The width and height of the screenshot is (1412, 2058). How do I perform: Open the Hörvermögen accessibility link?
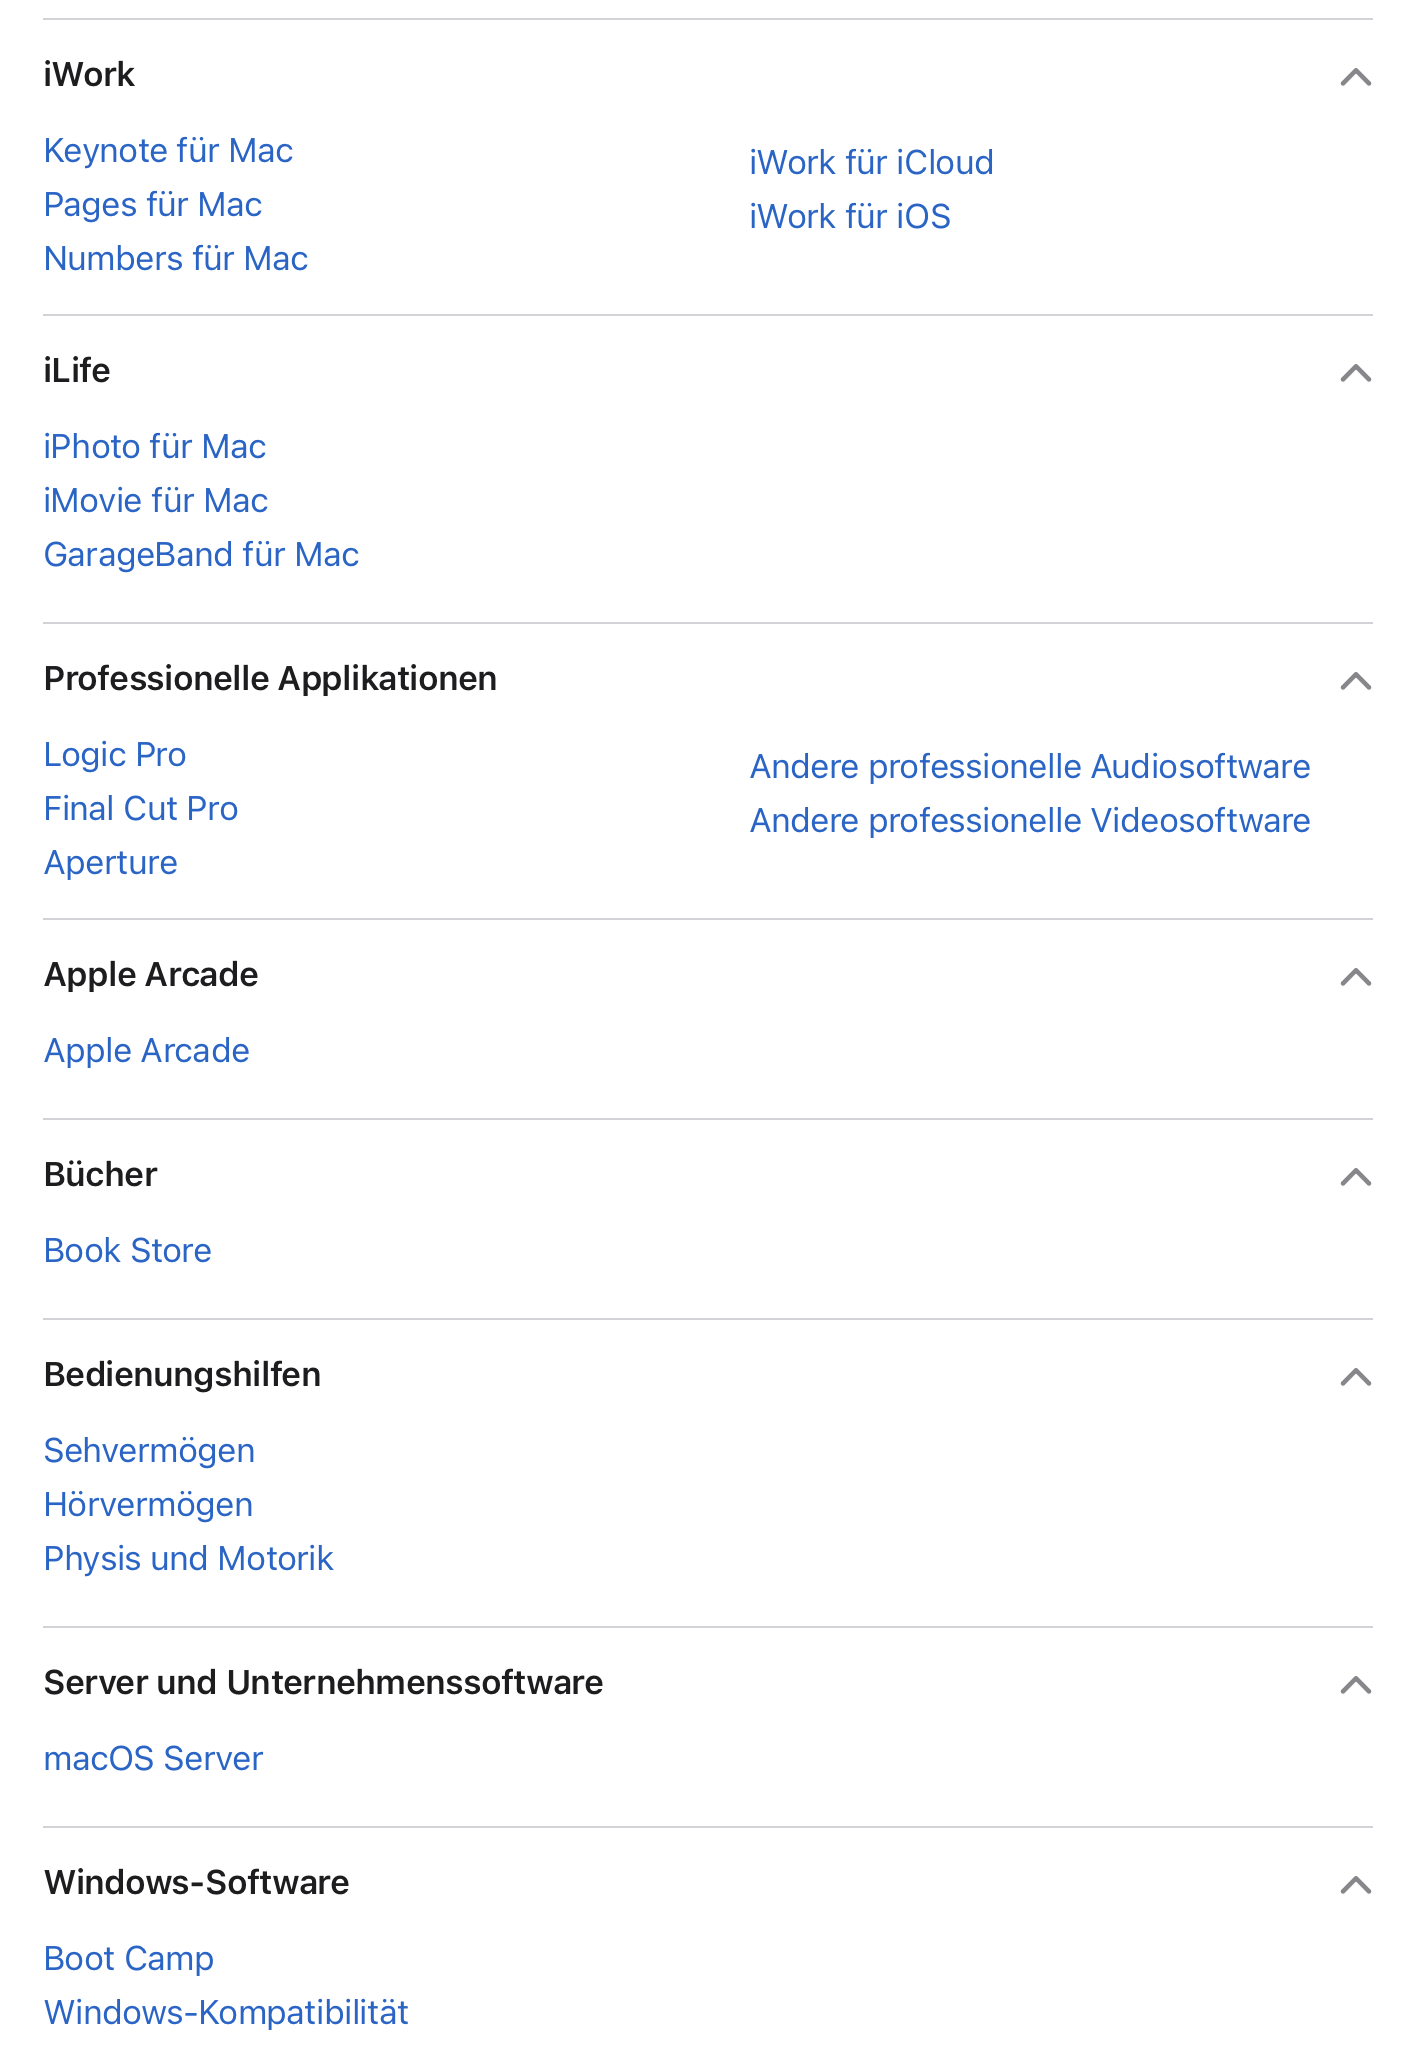coord(148,1505)
